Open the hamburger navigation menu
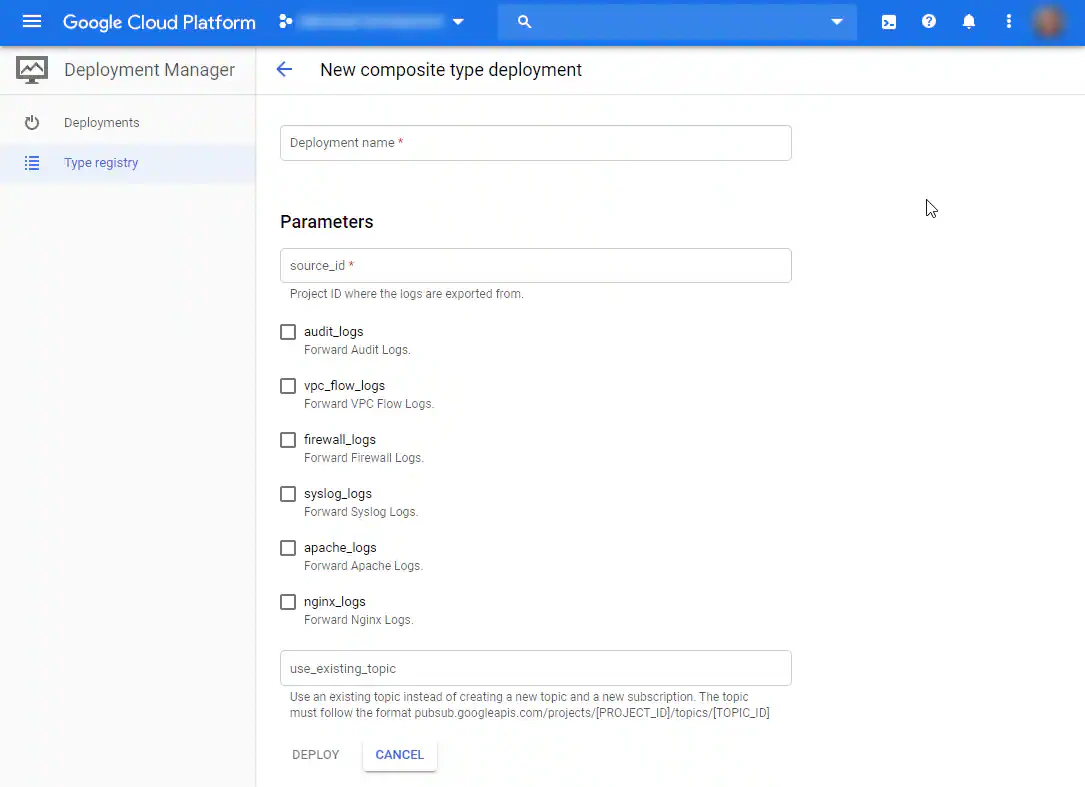1085x787 pixels. [32, 21]
